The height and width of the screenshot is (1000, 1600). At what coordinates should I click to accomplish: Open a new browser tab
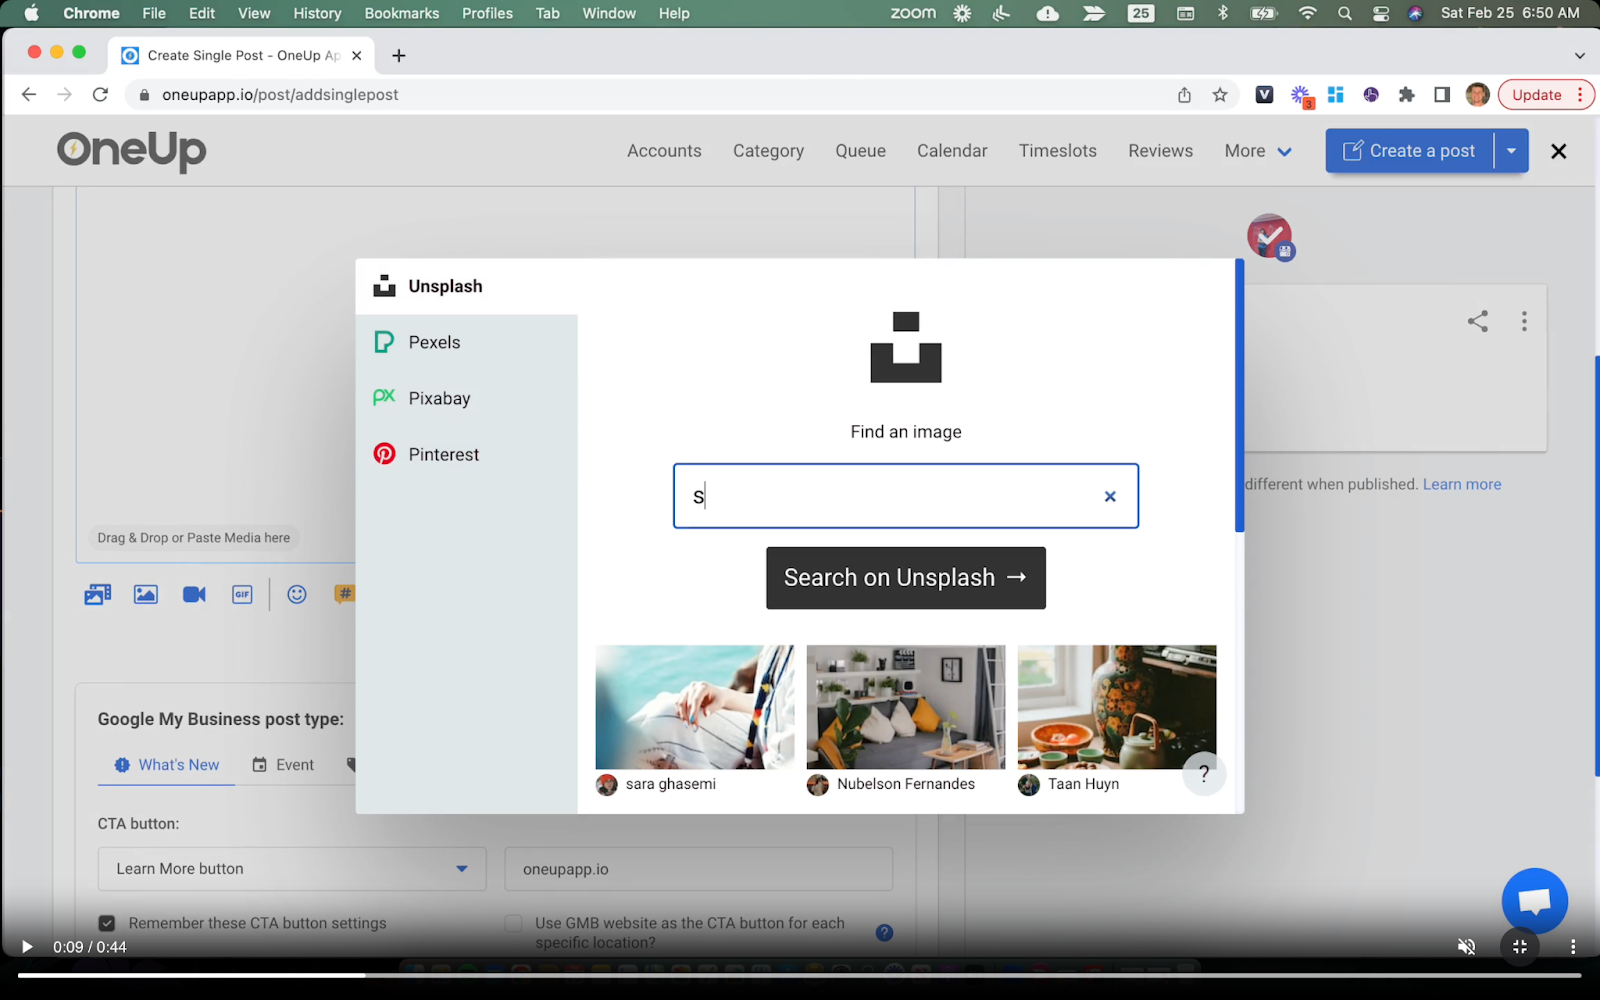pyautogui.click(x=399, y=55)
